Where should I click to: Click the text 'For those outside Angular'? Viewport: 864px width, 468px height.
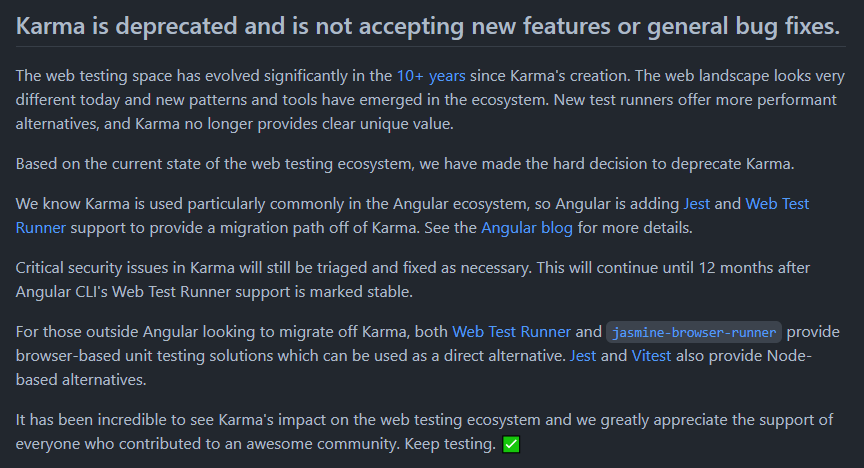[x=114, y=331]
